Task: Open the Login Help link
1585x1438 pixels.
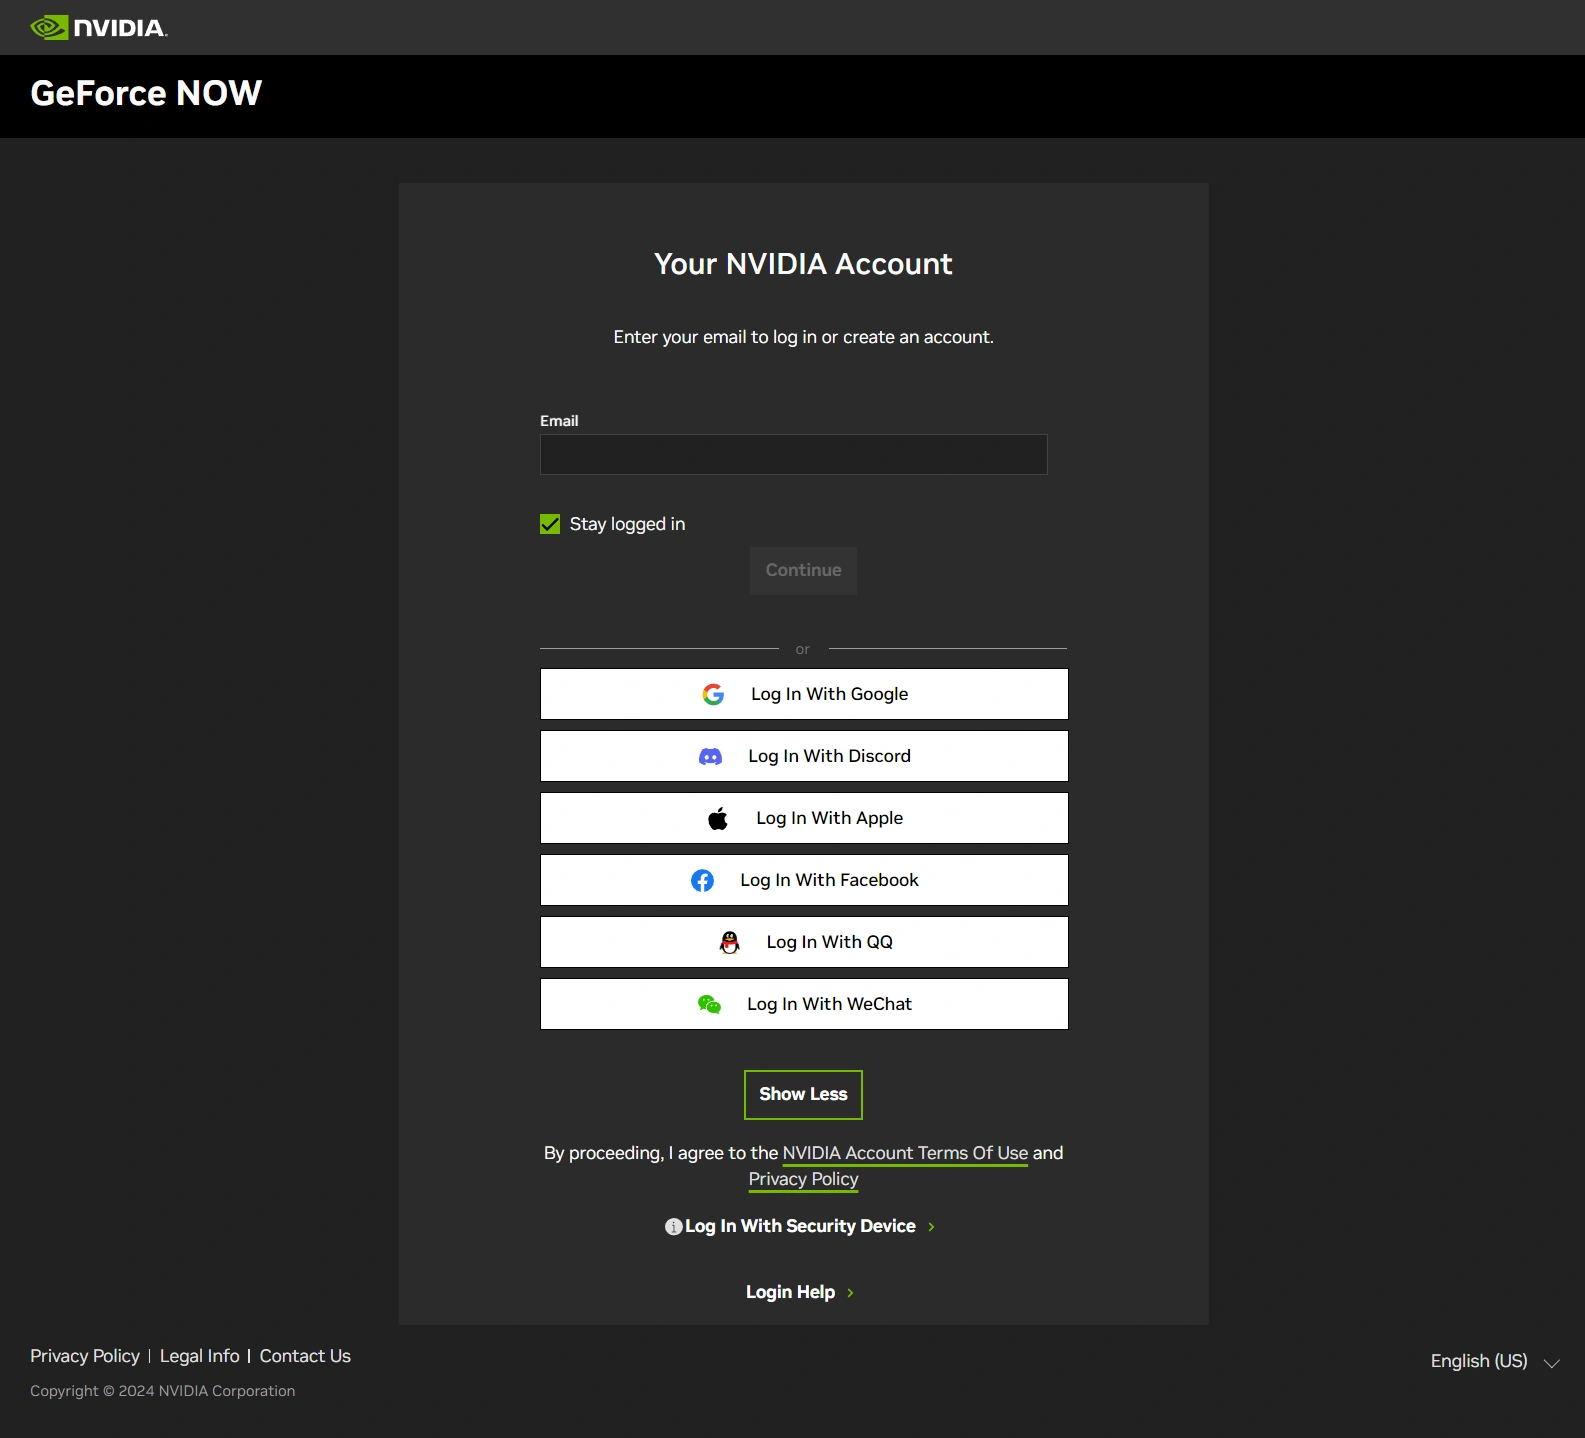Action: tap(790, 1292)
